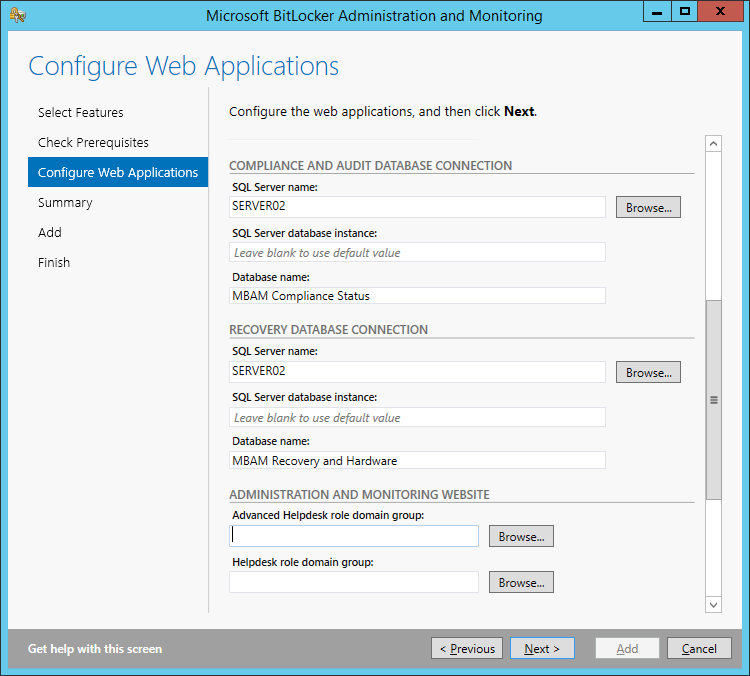
Task: Focus Compliance SQL Server database instance field
Action: click(x=417, y=252)
